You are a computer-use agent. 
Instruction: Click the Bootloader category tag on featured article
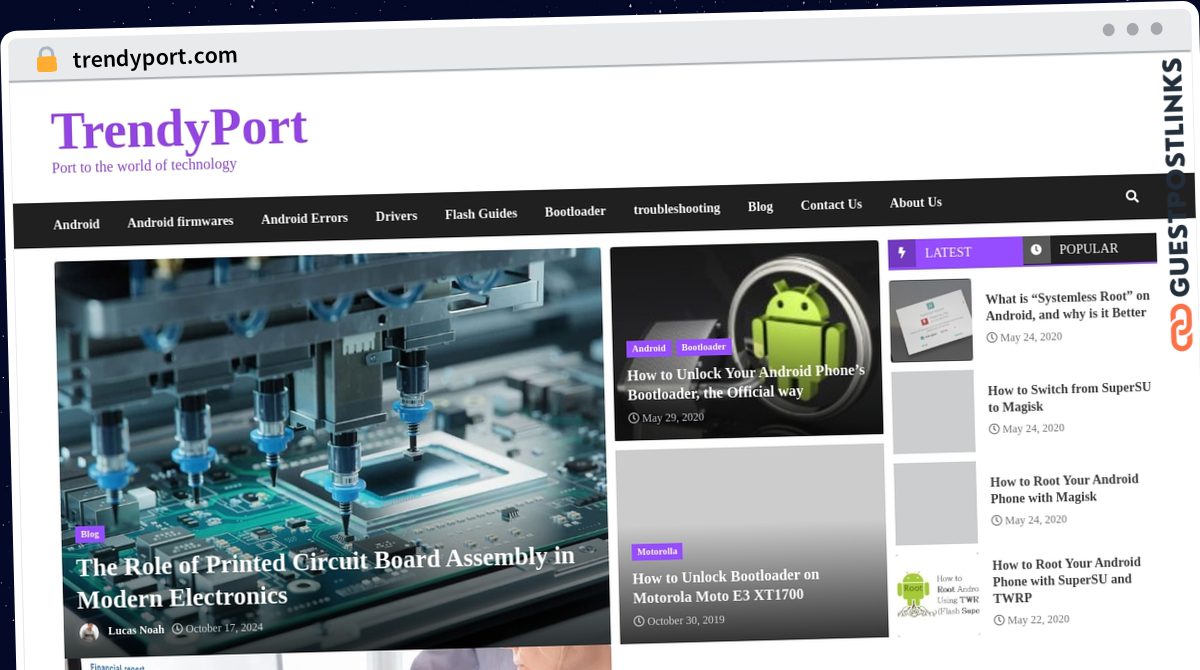[x=704, y=347]
